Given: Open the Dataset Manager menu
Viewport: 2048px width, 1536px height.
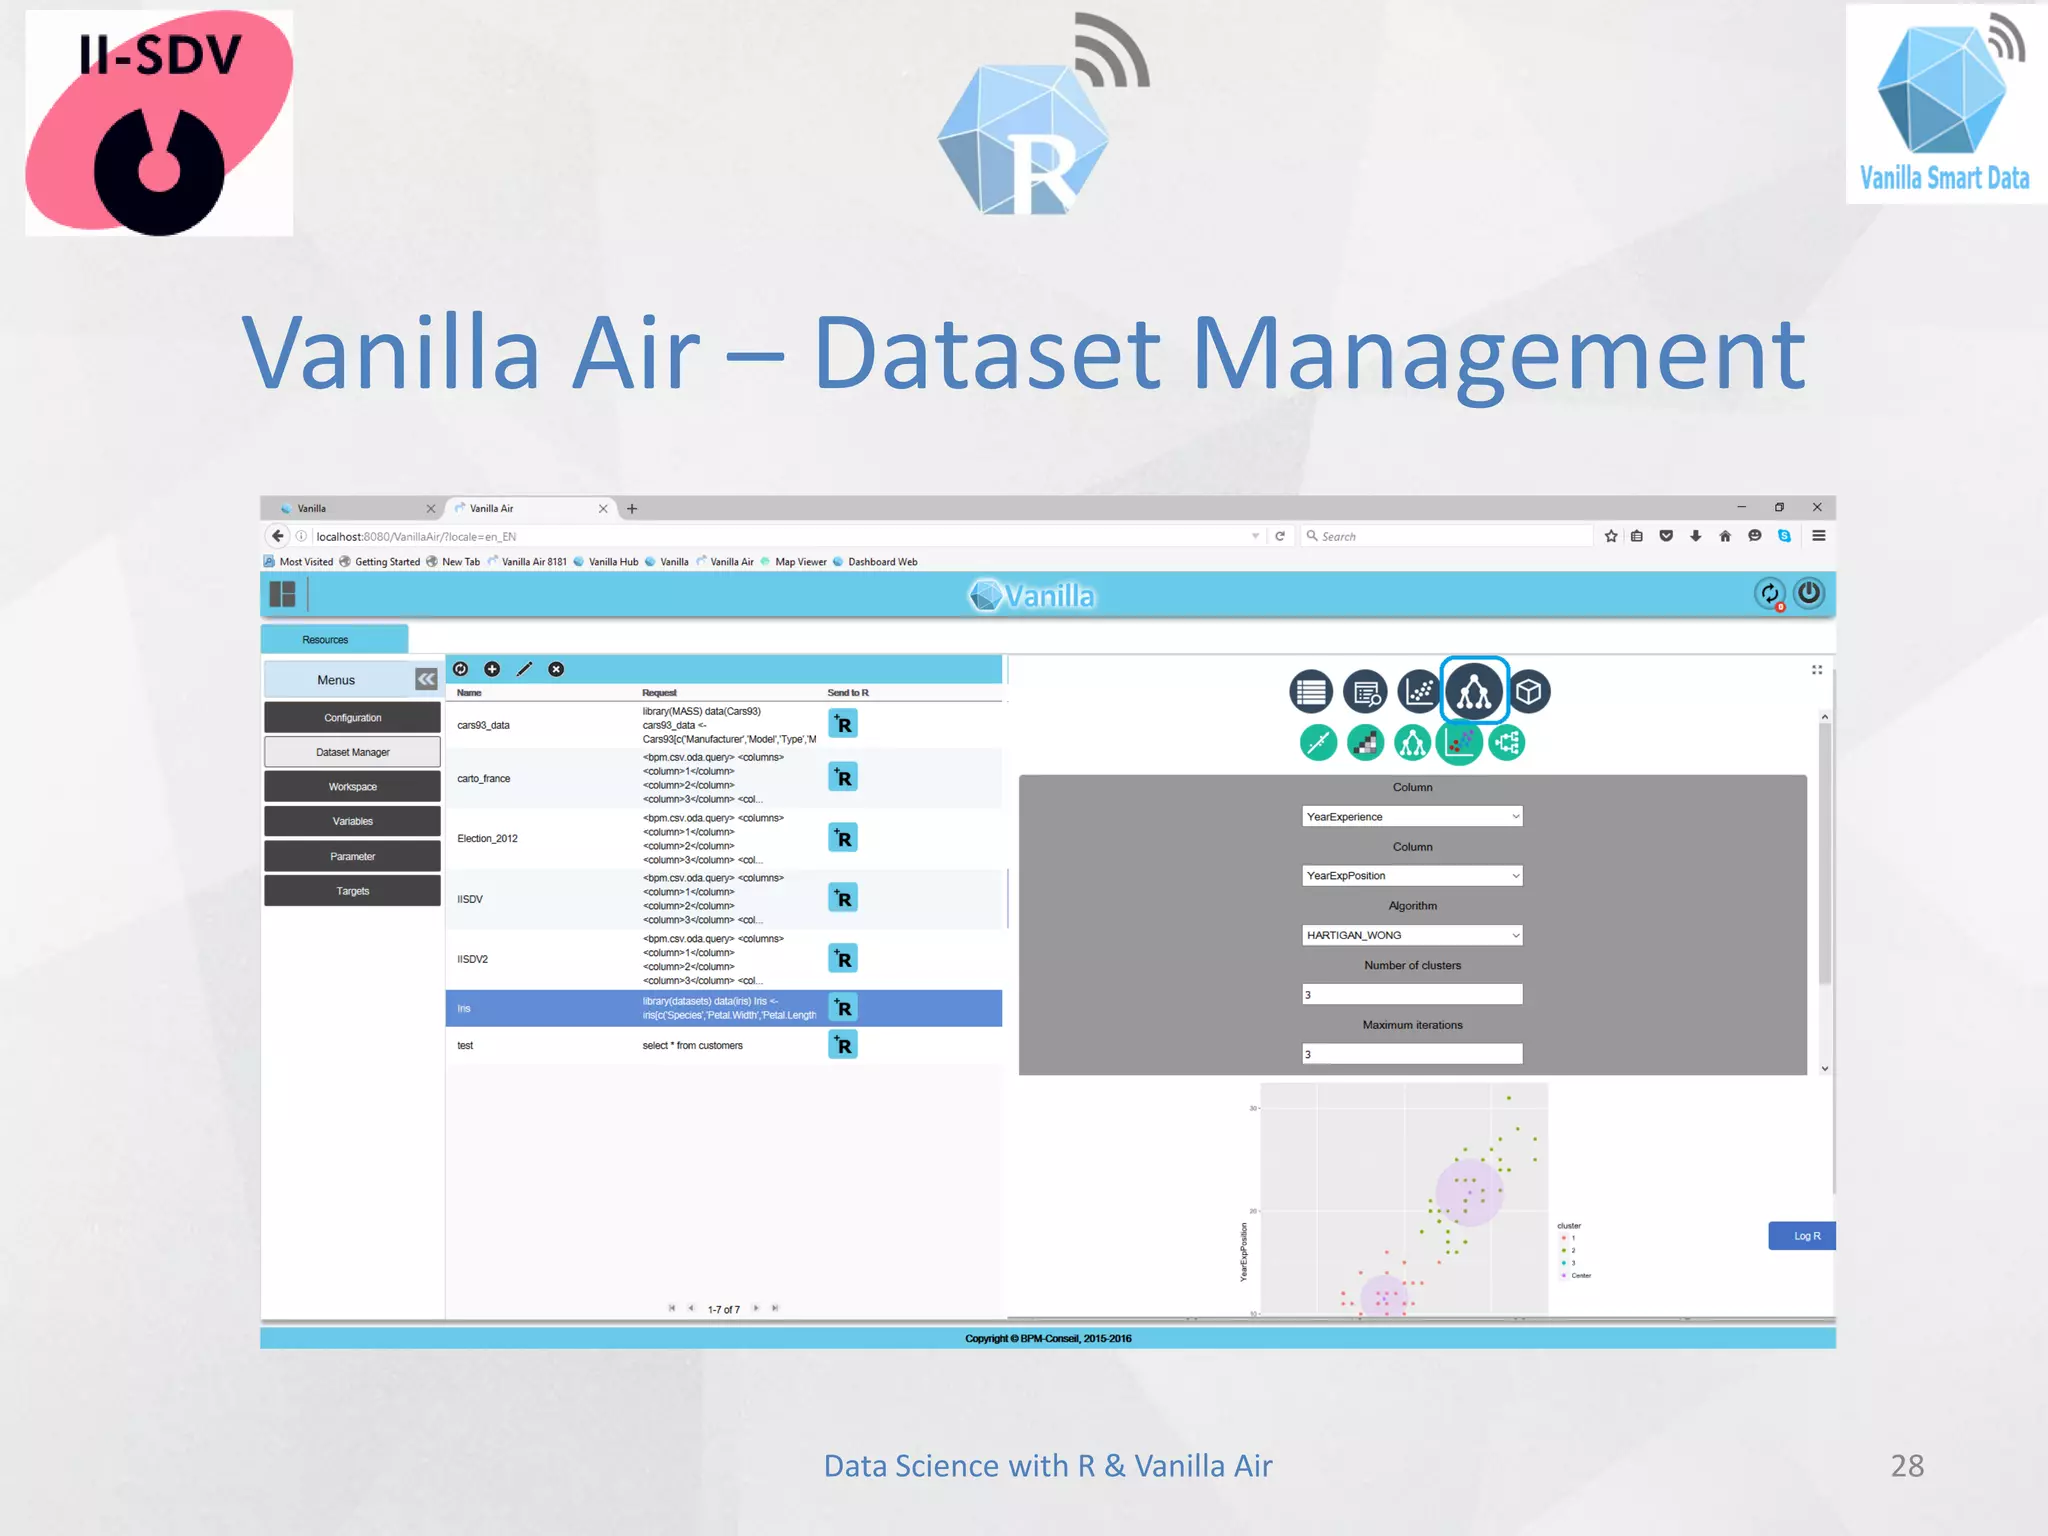Looking at the screenshot, I should click(352, 752).
